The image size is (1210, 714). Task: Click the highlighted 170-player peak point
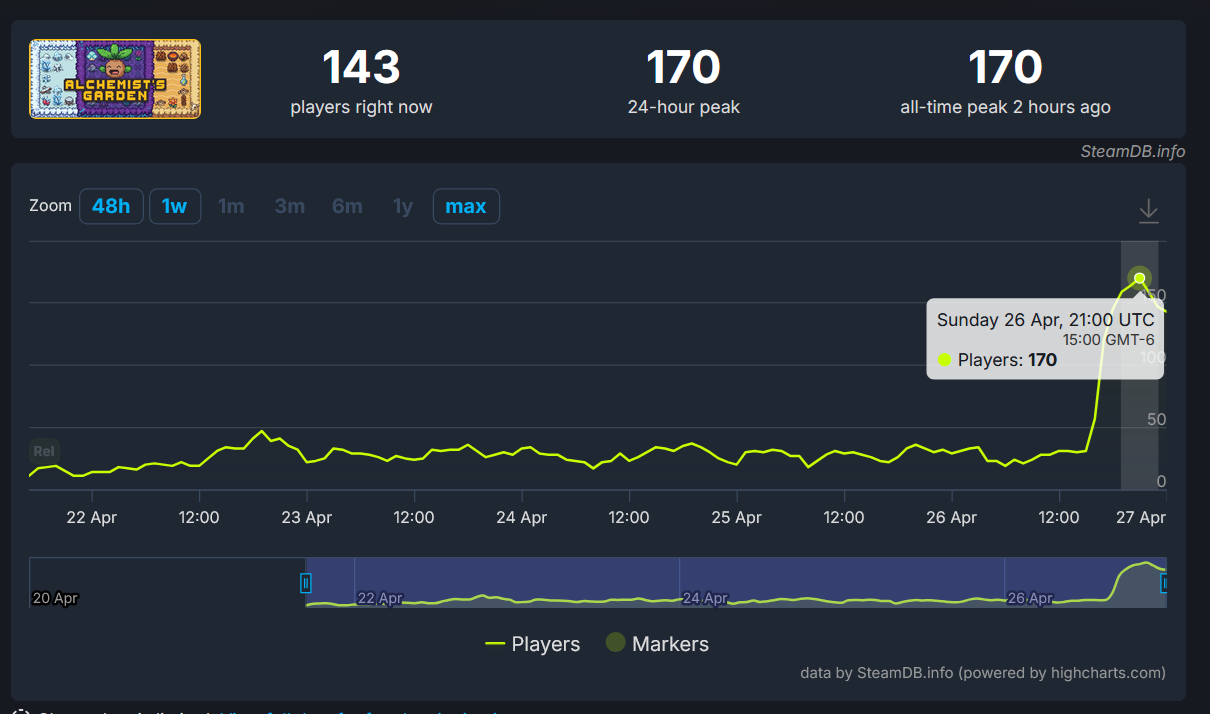(1139, 278)
